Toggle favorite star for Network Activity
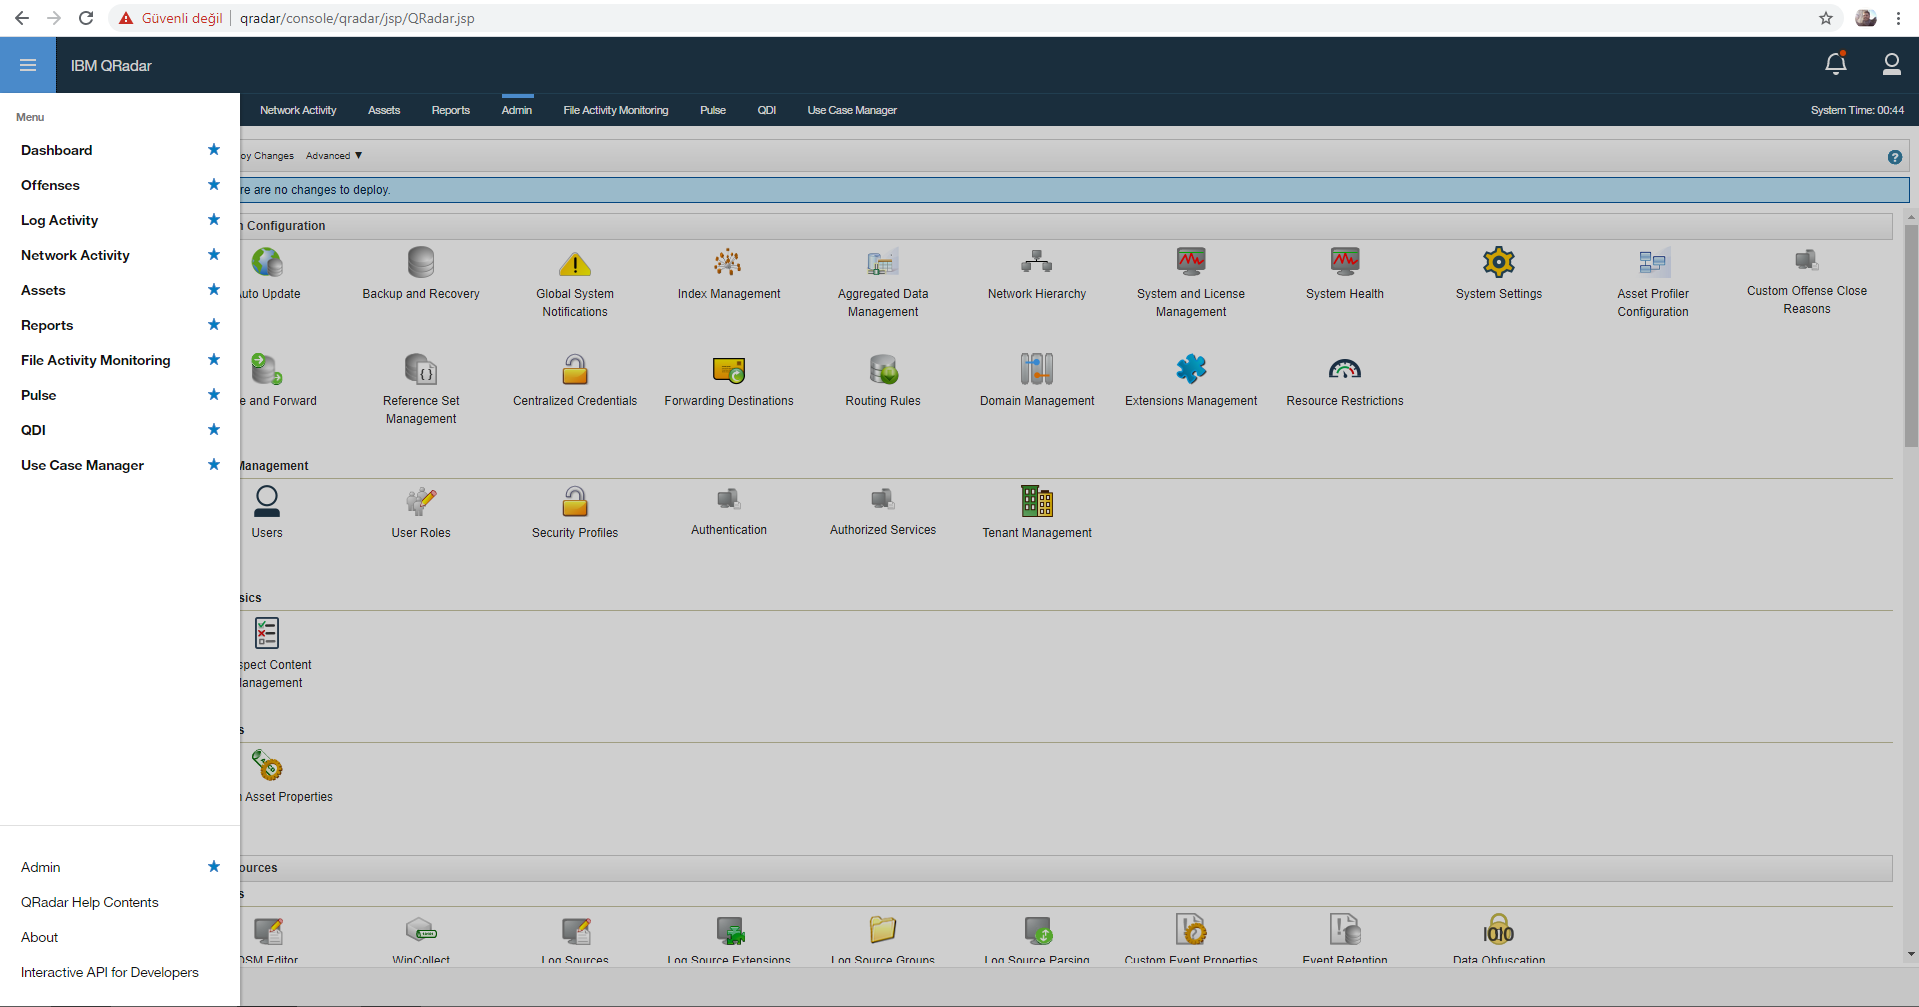This screenshot has height=1007, width=1919. click(x=213, y=255)
